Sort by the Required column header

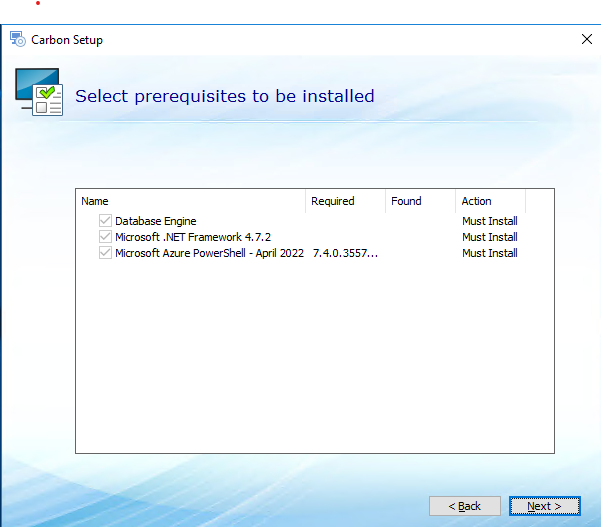(x=346, y=201)
